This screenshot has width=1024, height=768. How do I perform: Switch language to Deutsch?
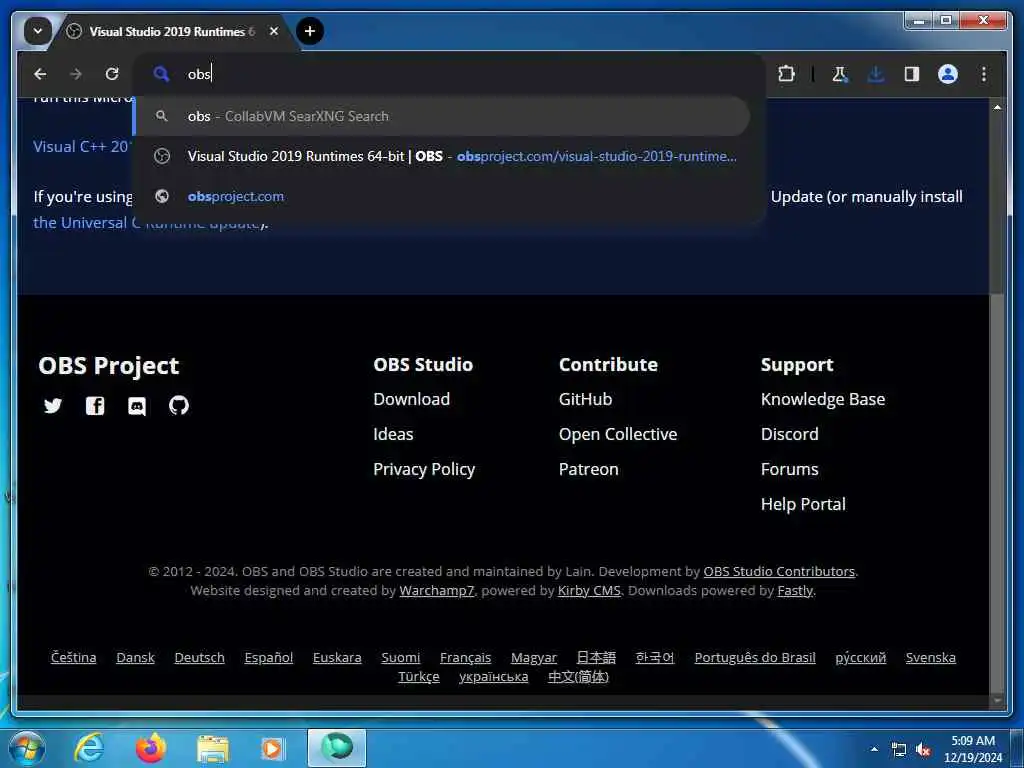199,658
